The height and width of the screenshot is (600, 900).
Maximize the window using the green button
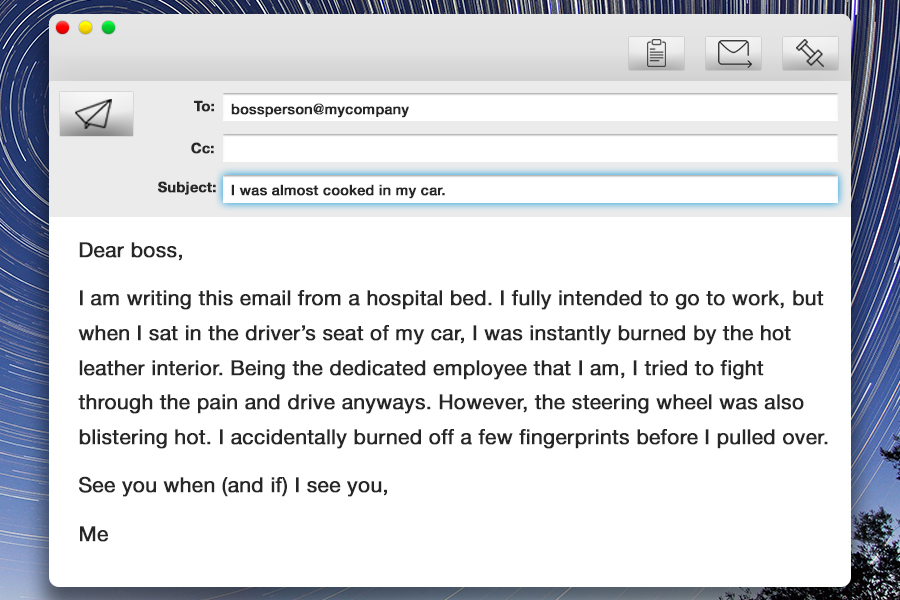[x=108, y=28]
